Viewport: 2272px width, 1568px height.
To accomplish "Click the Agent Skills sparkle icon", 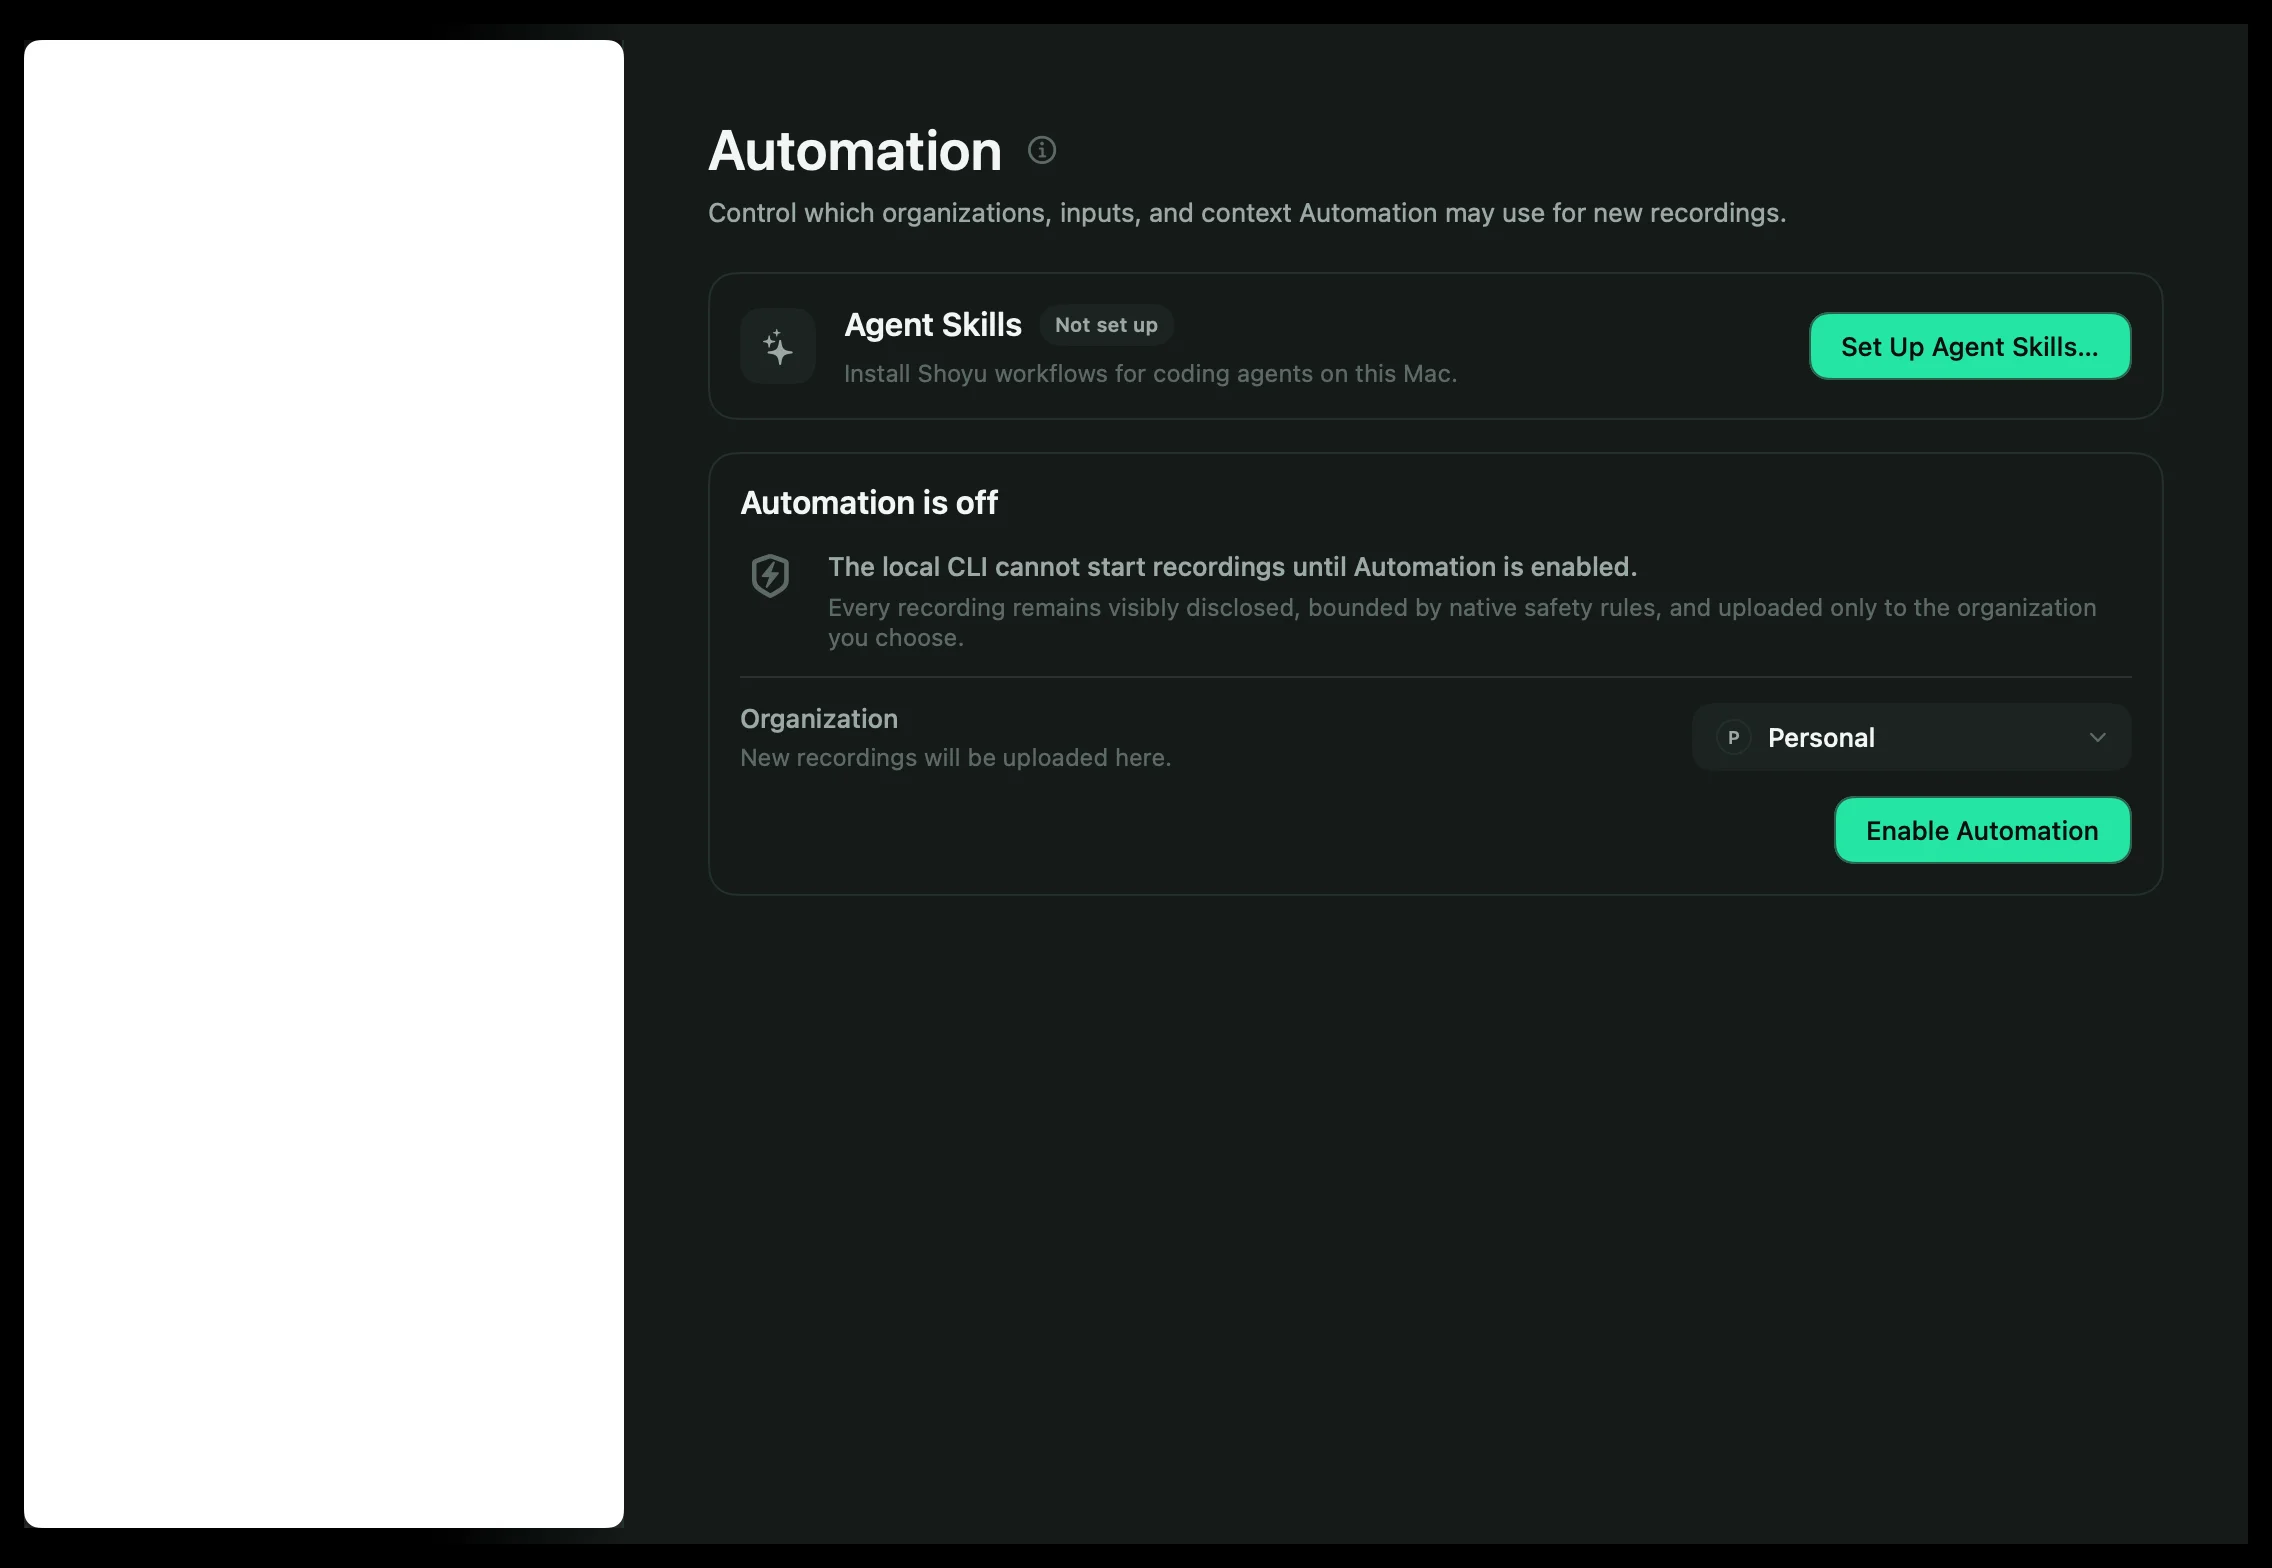I will point(778,346).
